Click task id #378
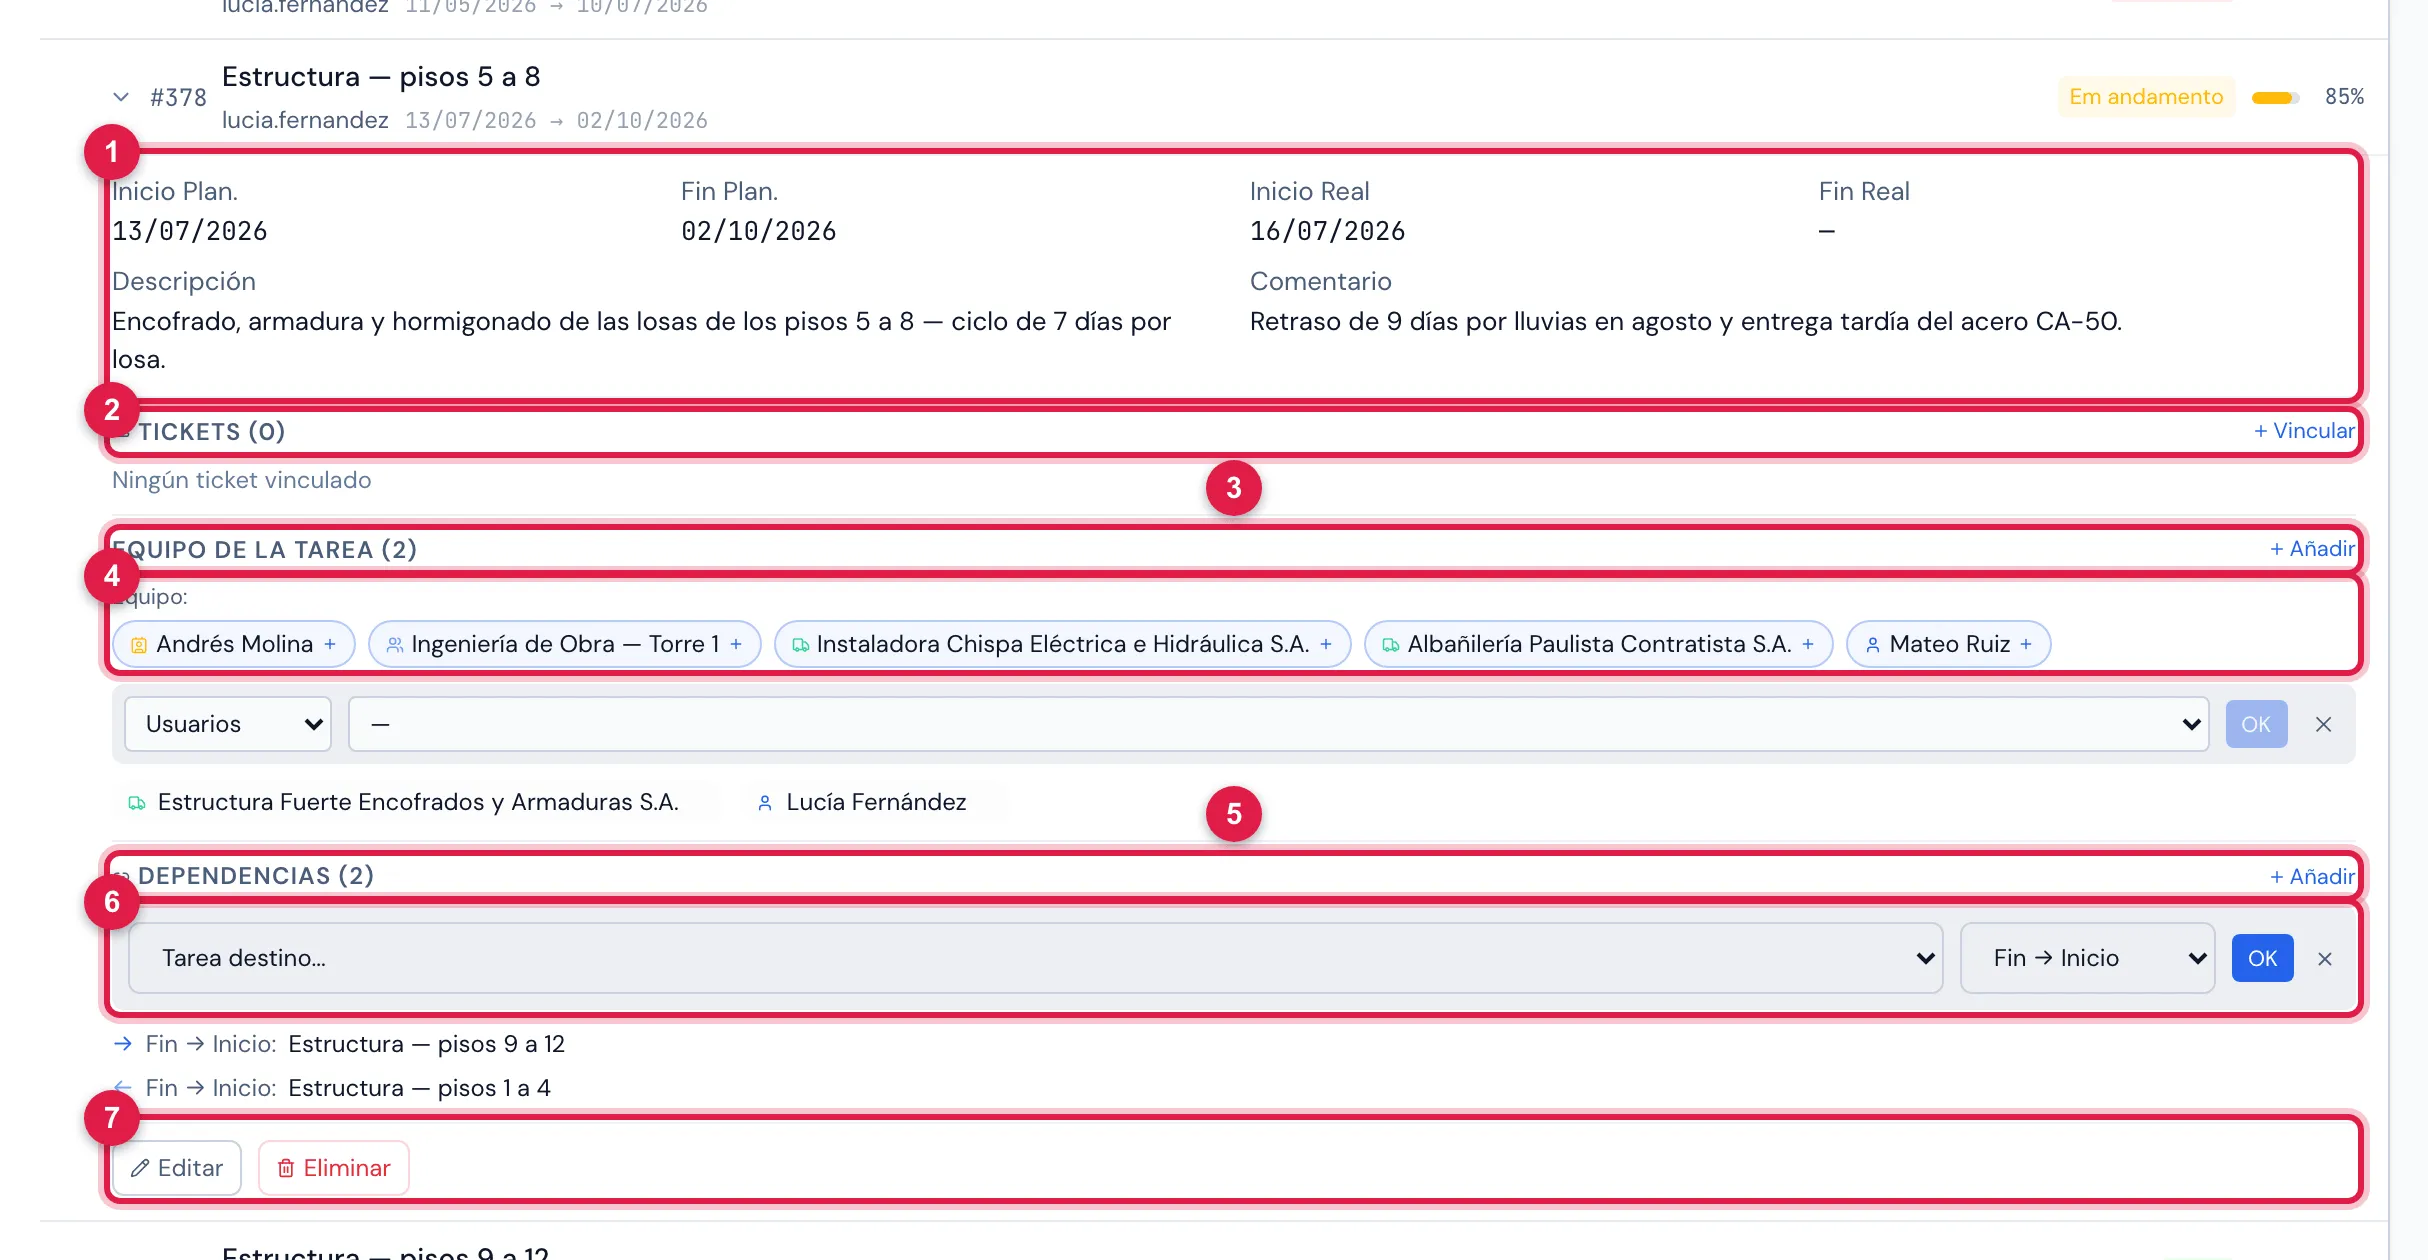This screenshot has width=2428, height=1260. pos(178,98)
